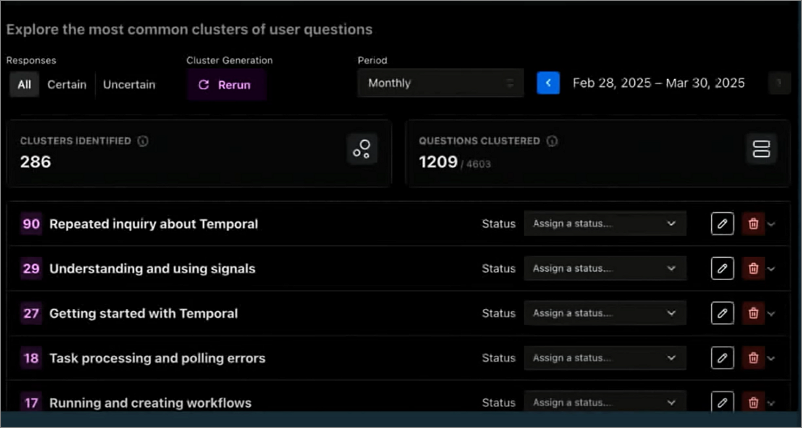Click the 1209 questions clustered value

click(438, 162)
